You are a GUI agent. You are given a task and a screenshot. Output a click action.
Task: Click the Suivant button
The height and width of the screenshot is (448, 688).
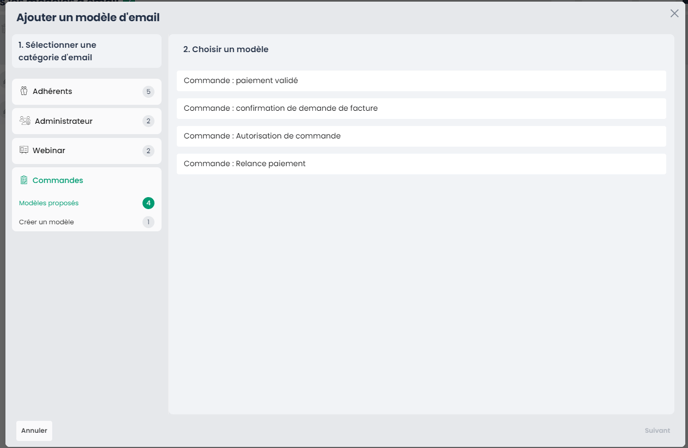pyautogui.click(x=657, y=430)
